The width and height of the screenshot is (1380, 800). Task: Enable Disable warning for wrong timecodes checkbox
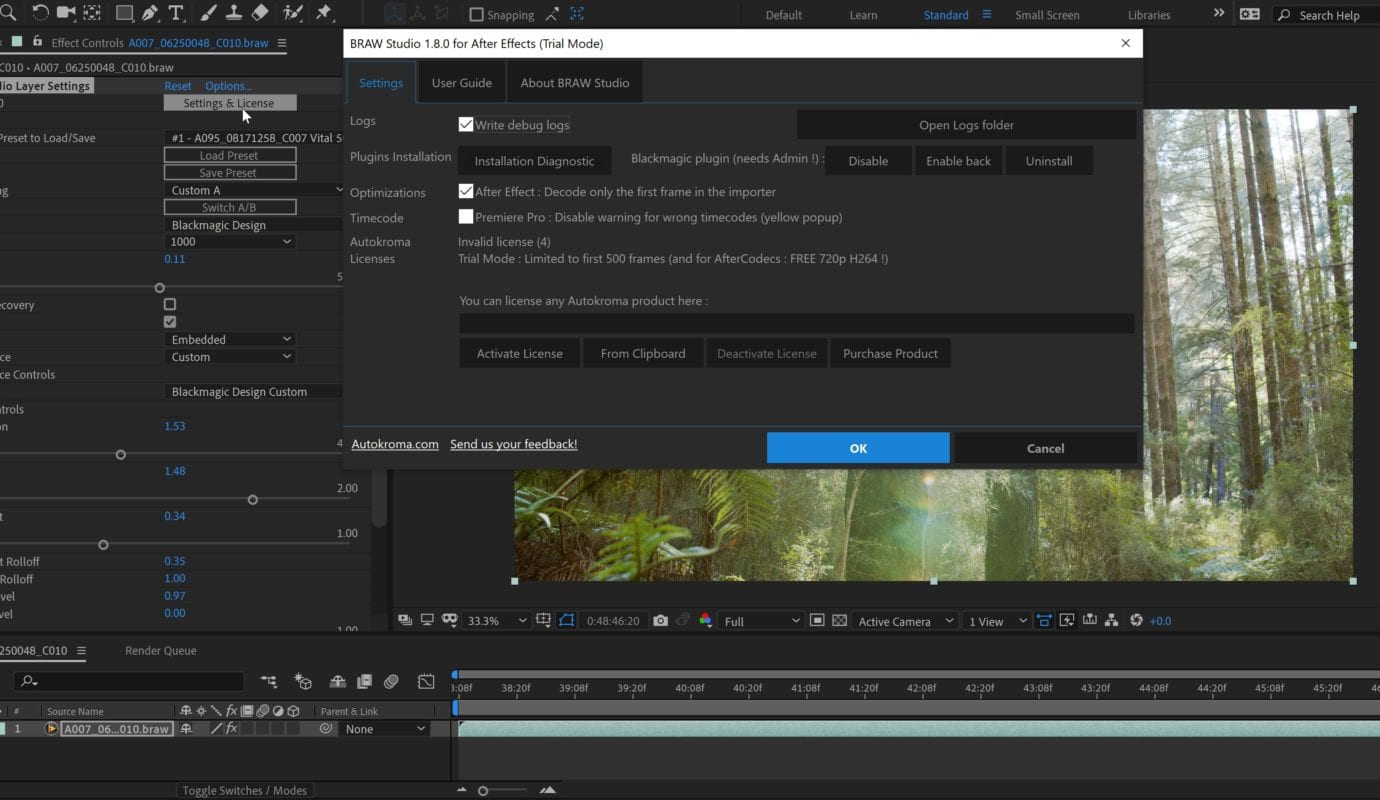click(x=465, y=217)
